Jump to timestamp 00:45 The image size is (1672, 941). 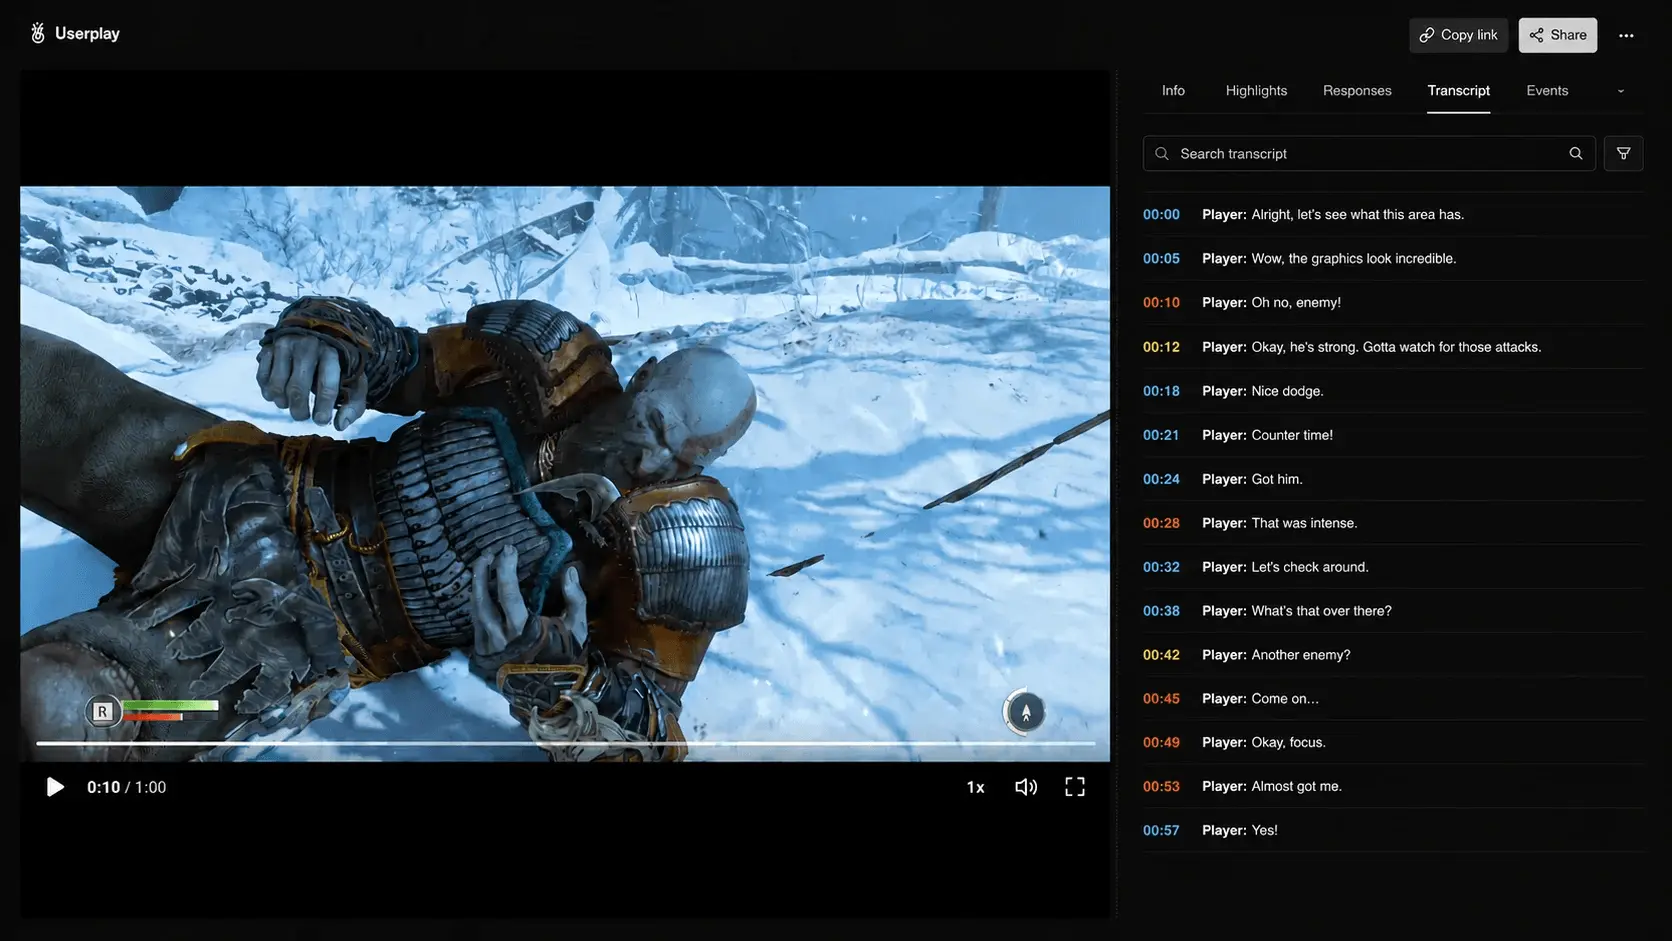(x=1161, y=699)
